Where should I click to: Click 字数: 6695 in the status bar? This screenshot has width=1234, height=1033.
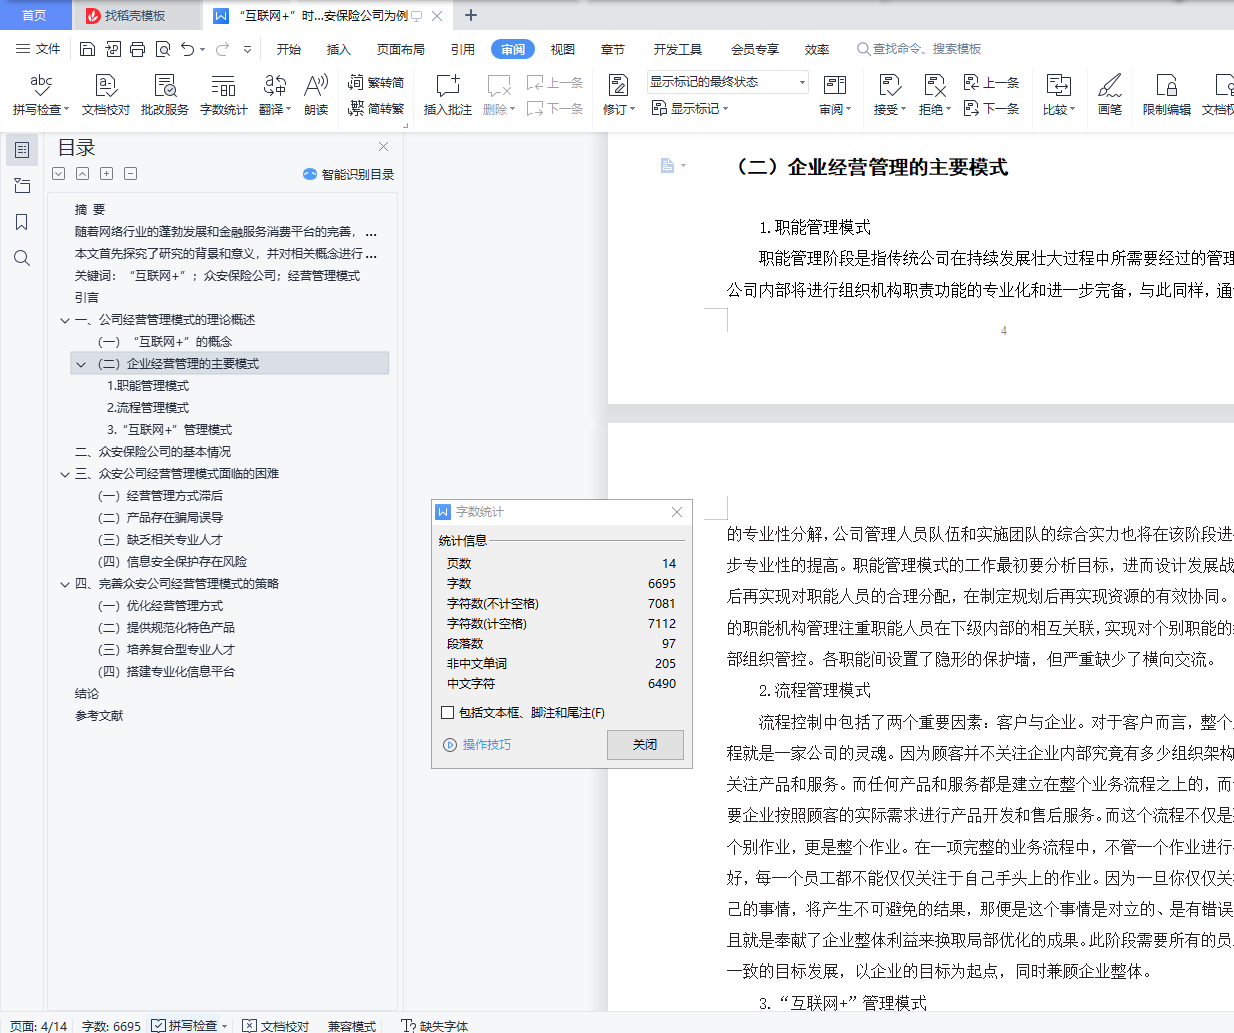coord(112,1026)
